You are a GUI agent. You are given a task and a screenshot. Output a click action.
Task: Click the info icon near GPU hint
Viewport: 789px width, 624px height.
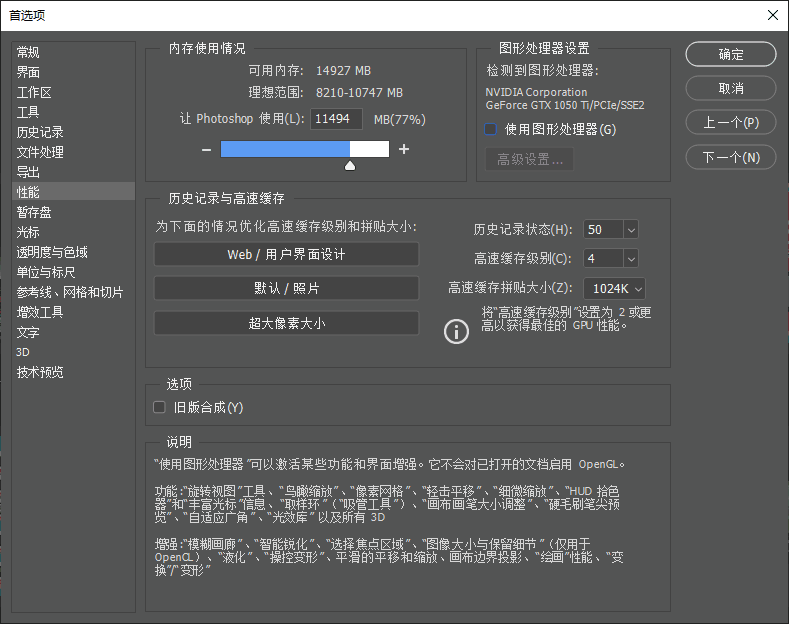[456, 331]
